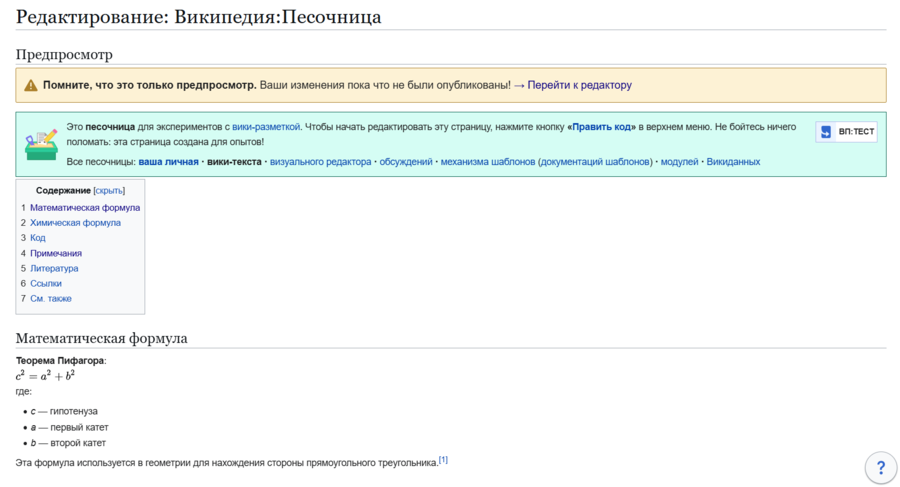Open 'Литература' entry in contents
Image resolution: width=900 pixels, height=487 pixels.
click(x=54, y=268)
